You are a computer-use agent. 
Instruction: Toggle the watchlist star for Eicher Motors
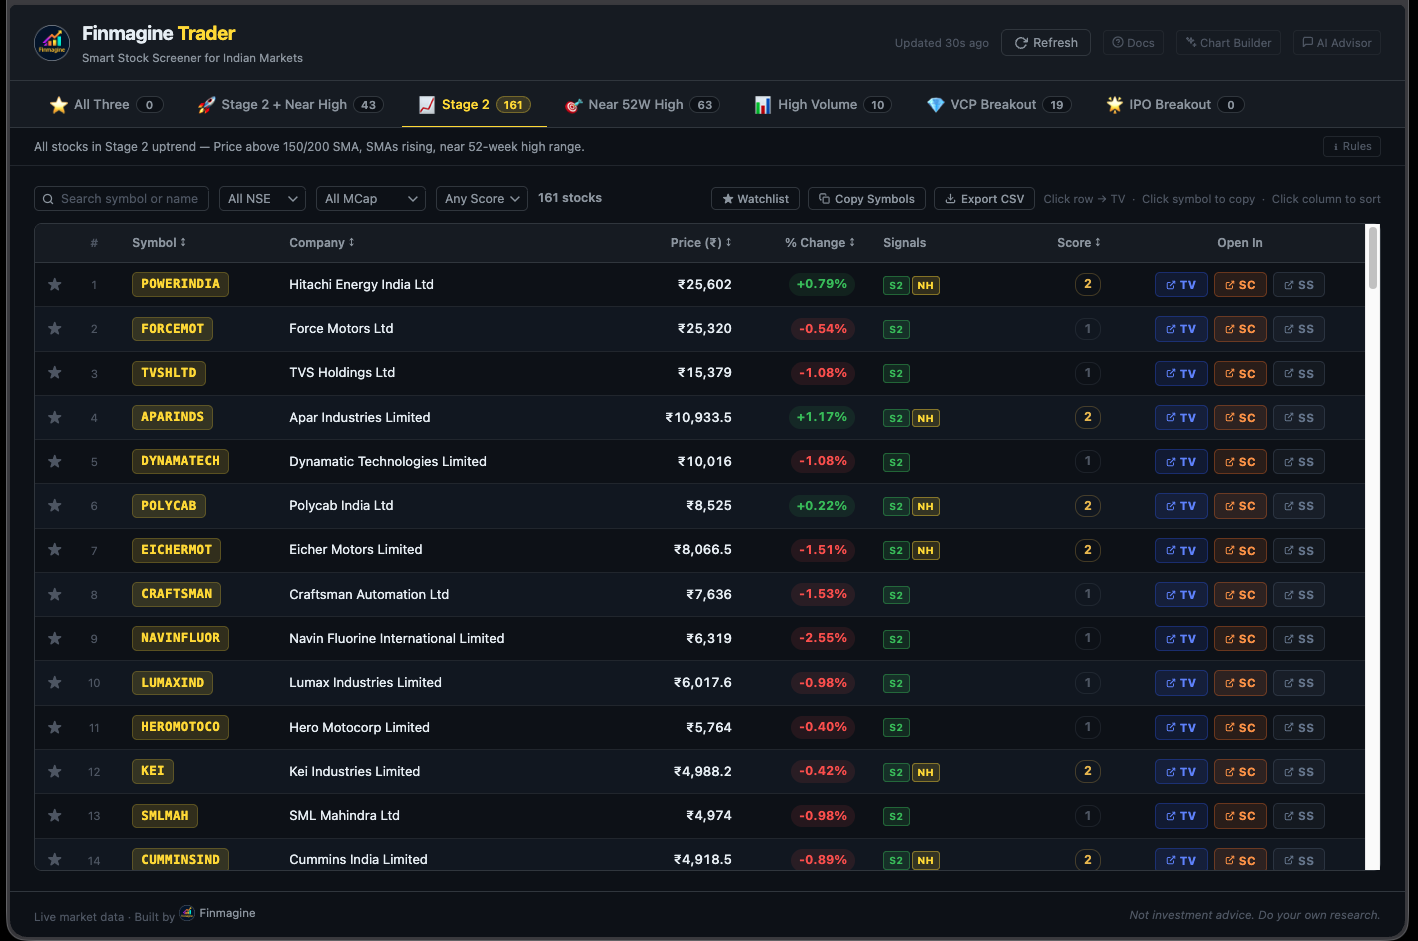(55, 550)
